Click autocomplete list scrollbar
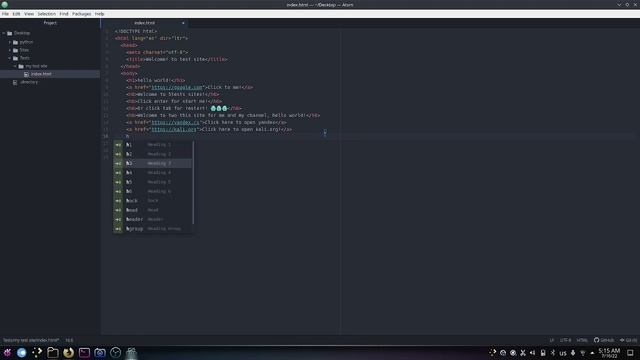 point(193,182)
